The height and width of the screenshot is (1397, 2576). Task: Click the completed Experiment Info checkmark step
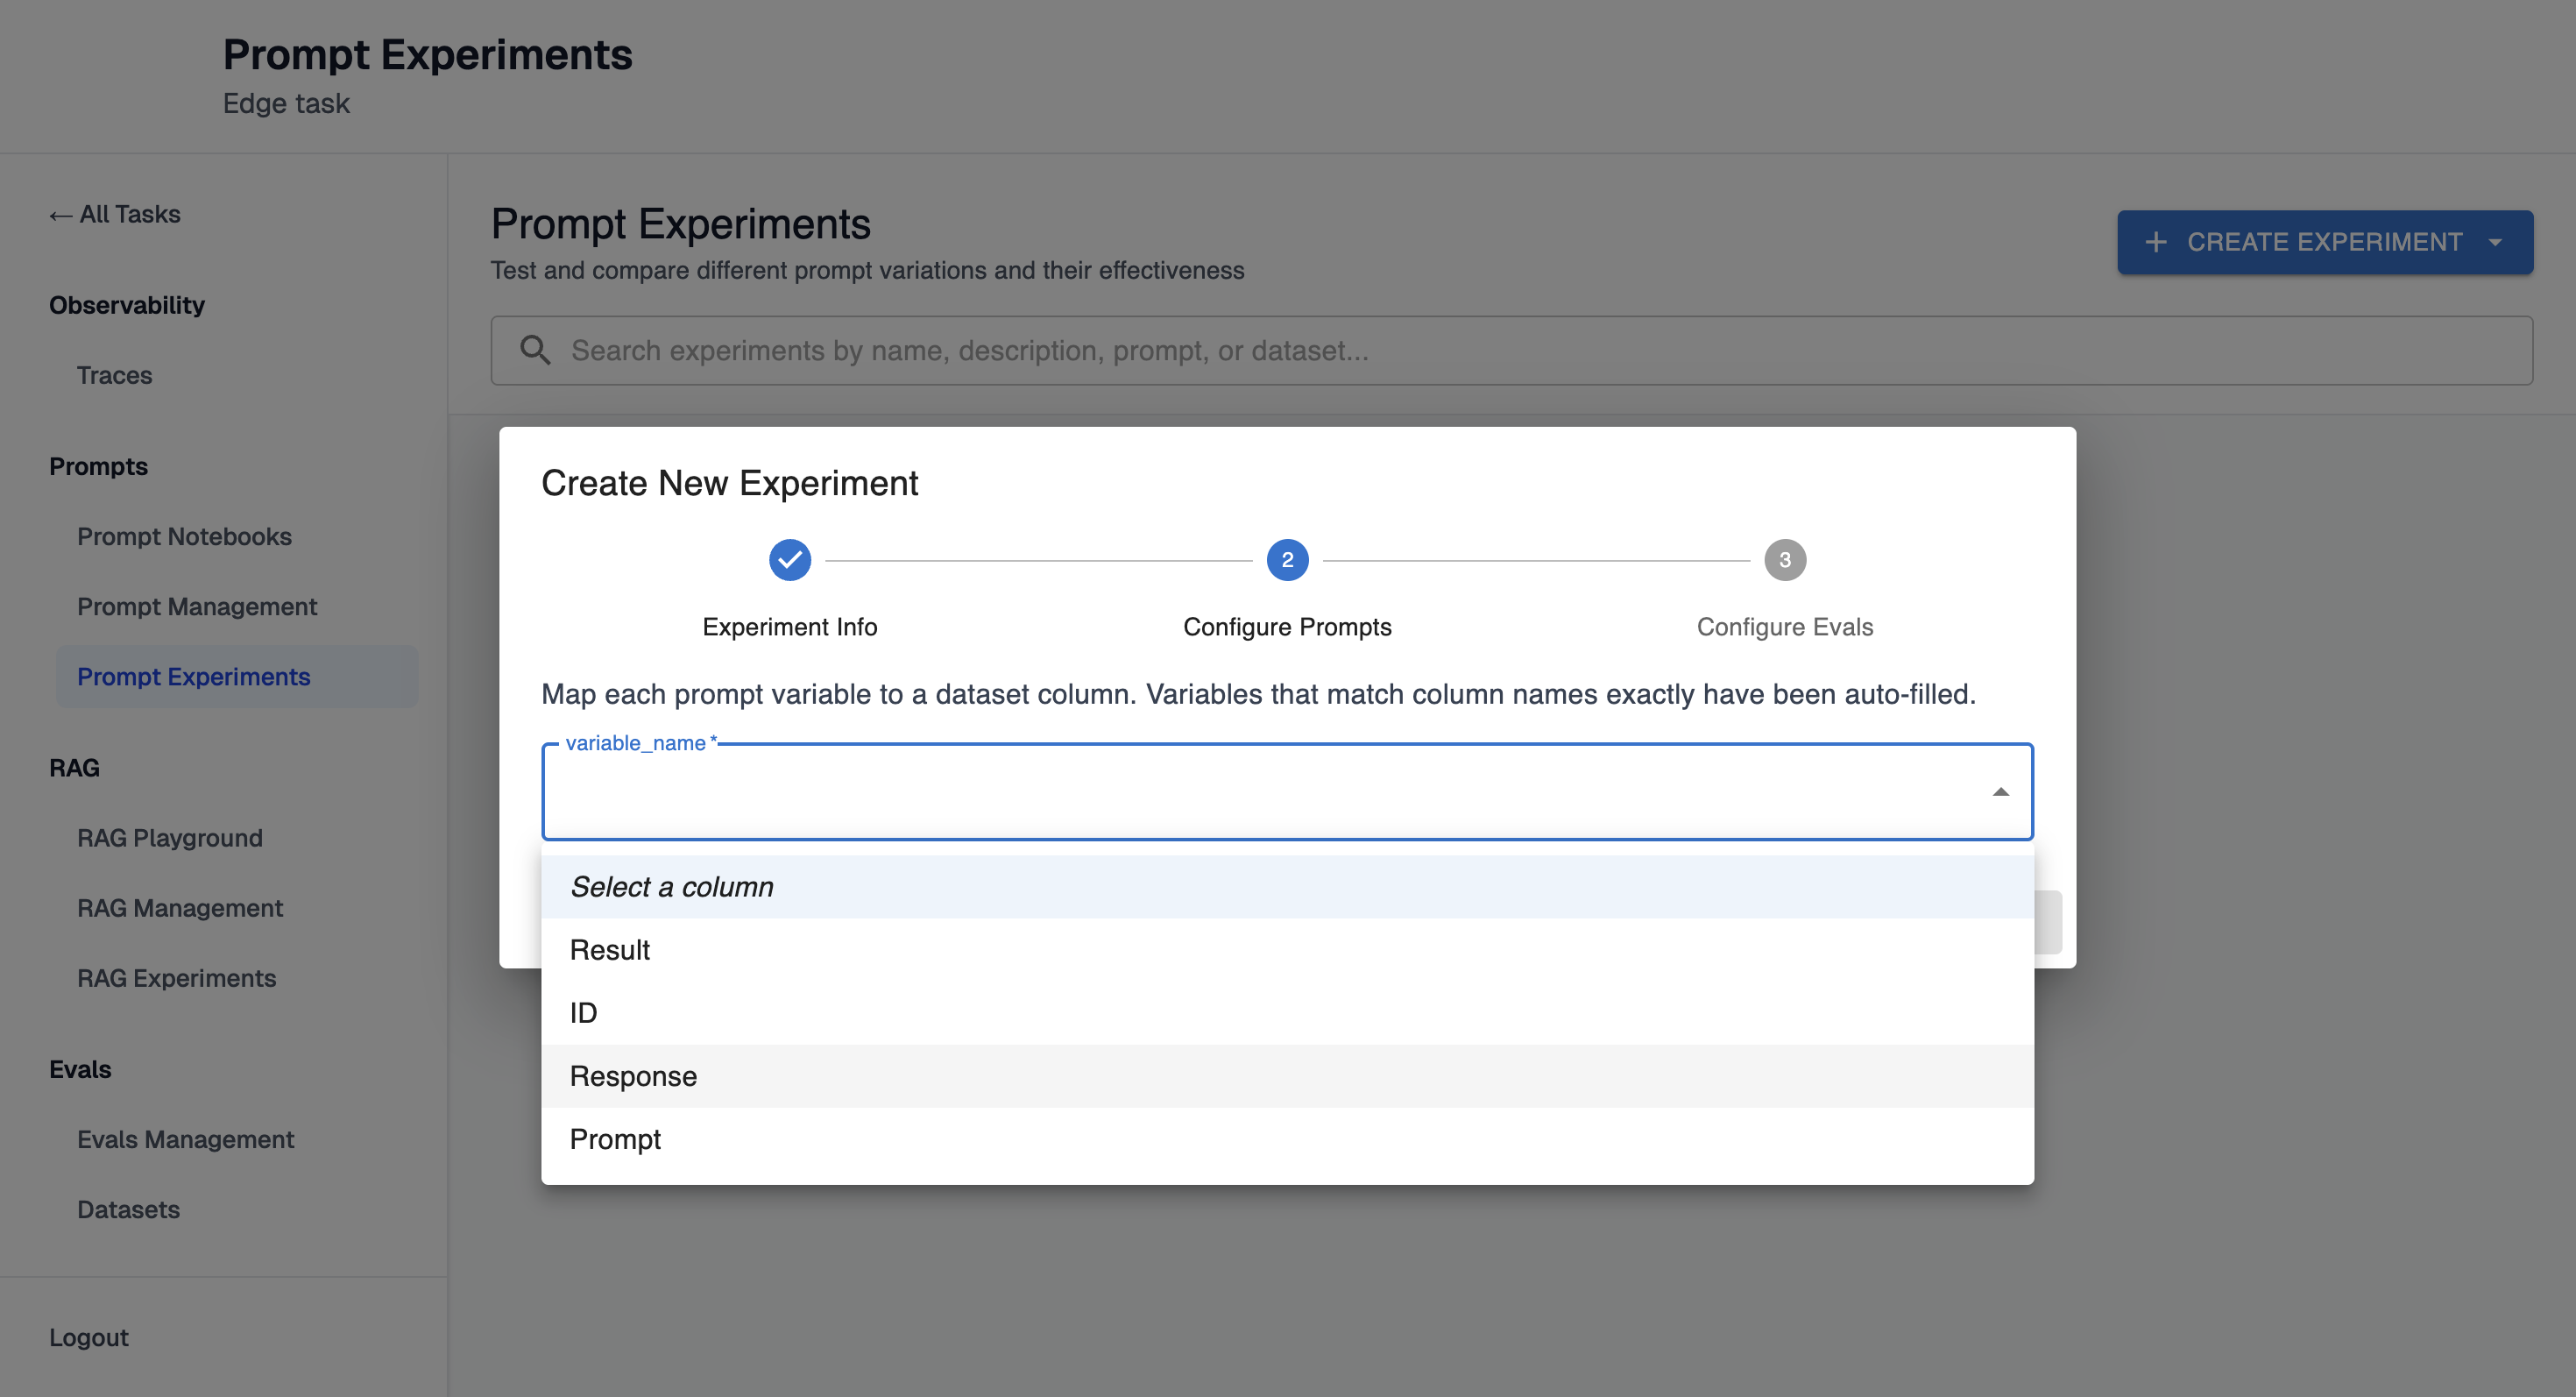[x=789, y=560]
